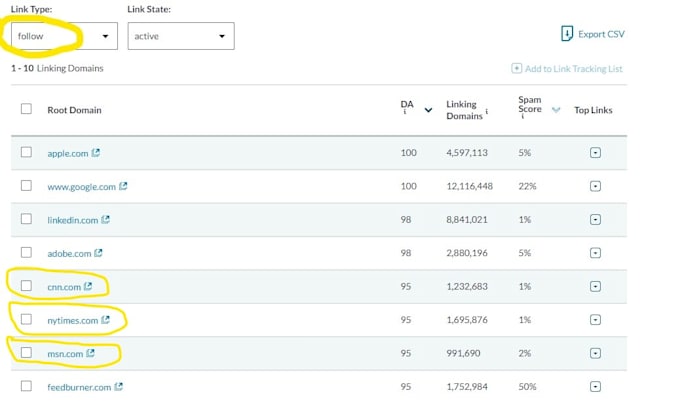The height and width of the screenshot is (401, 680).
Task: Click external-link icon next to apple.com
Action: [x=96, y=152]
